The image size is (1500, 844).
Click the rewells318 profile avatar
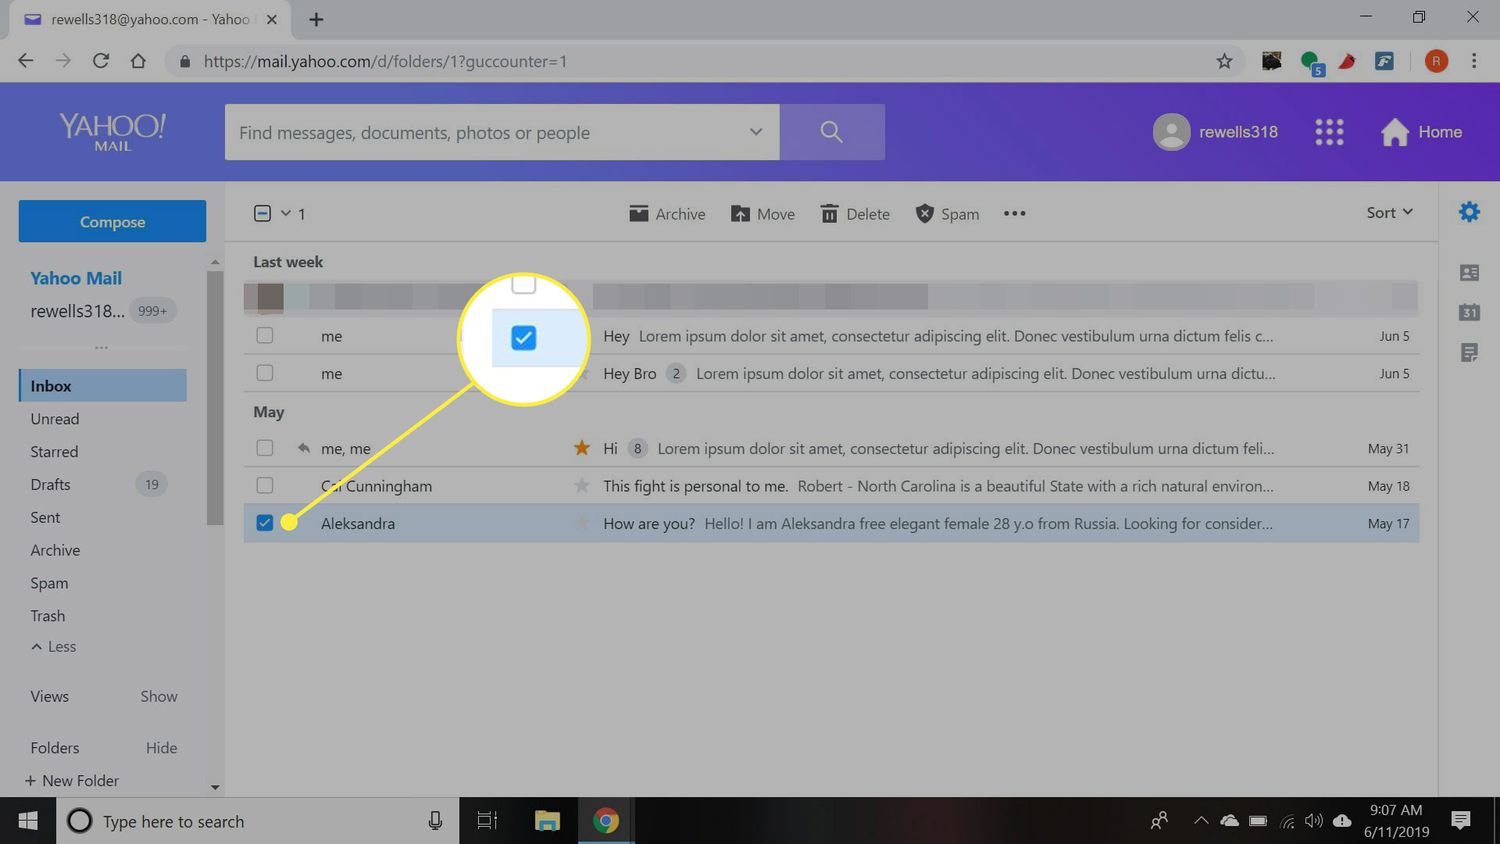point(1171,132)
